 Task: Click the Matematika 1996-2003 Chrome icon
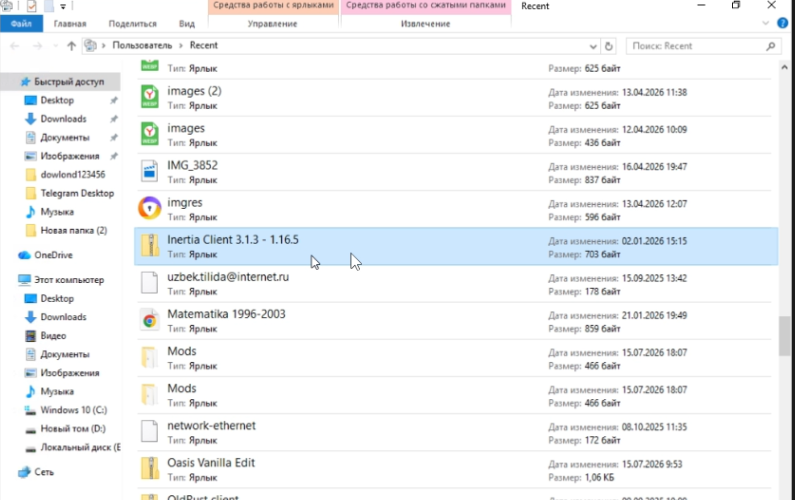(x=150, y=320)
